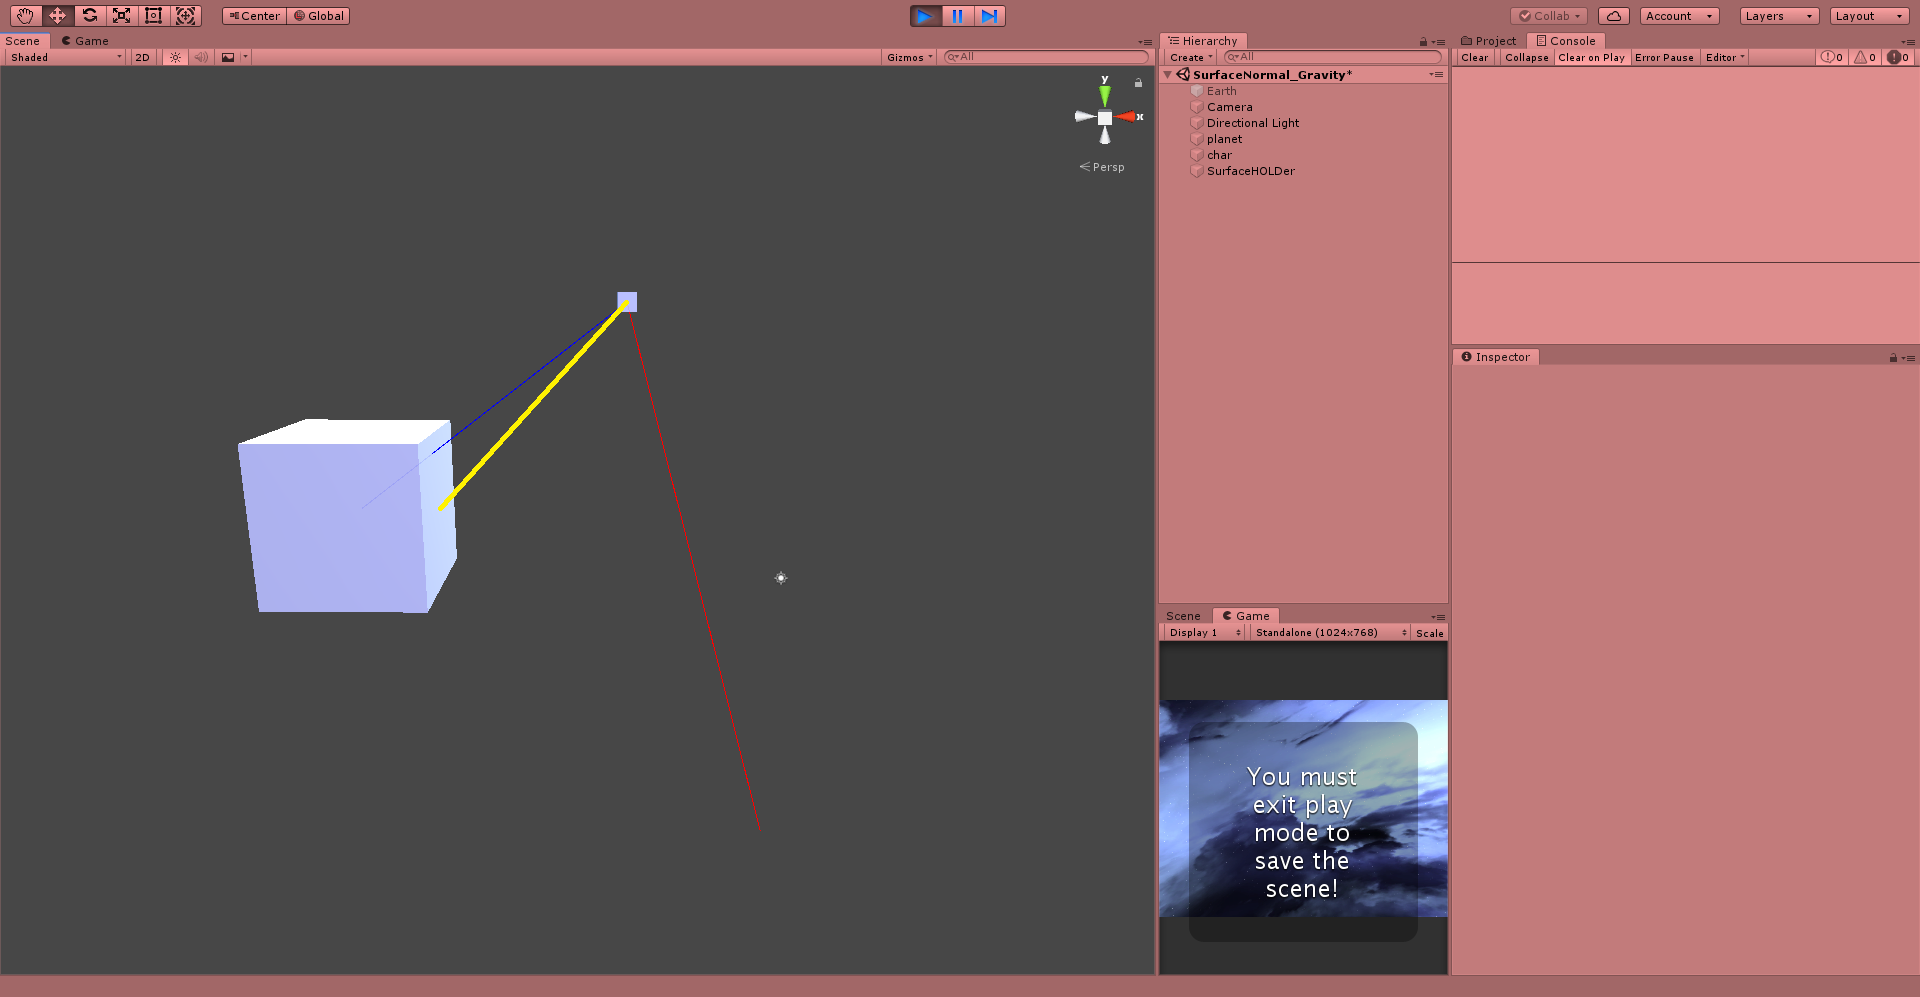Screen dimensions: 1920x997
Task: Toggle Global handle rotation button
Action: point(318,16)
